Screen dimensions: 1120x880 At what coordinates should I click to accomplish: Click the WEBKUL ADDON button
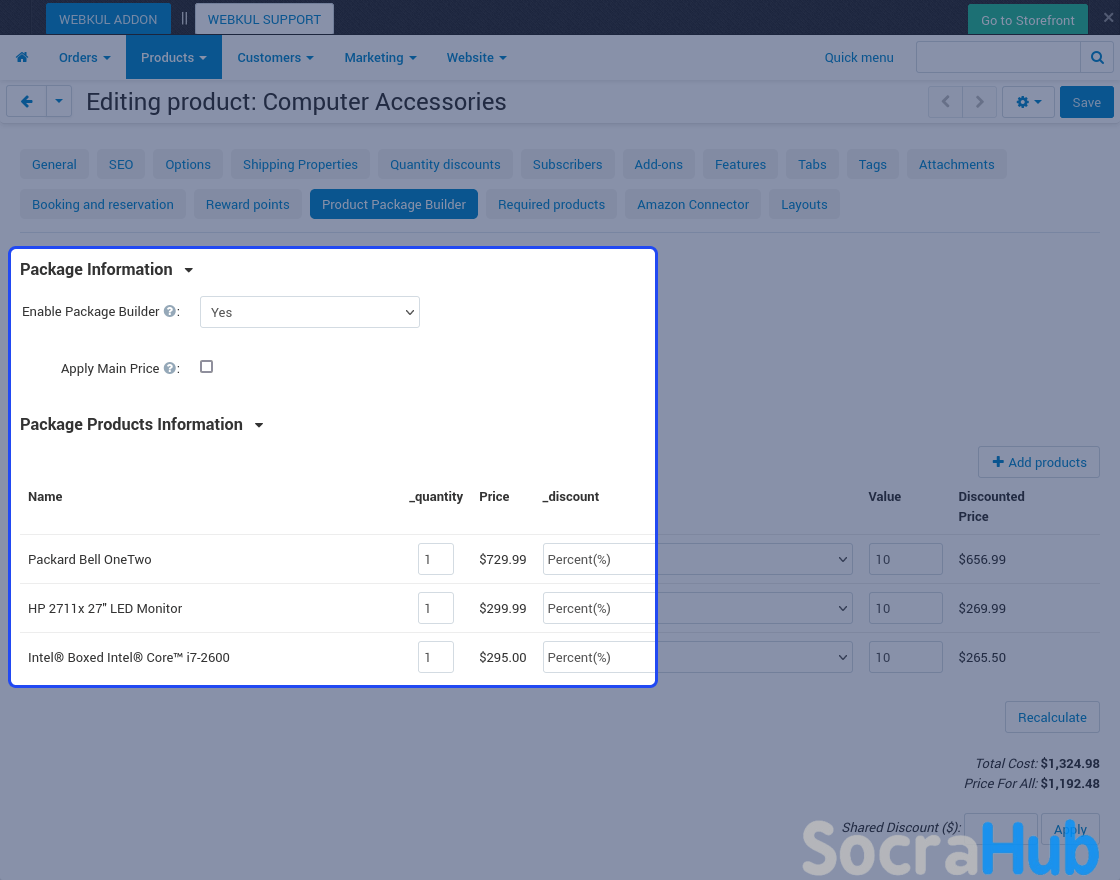pos(108,19)
